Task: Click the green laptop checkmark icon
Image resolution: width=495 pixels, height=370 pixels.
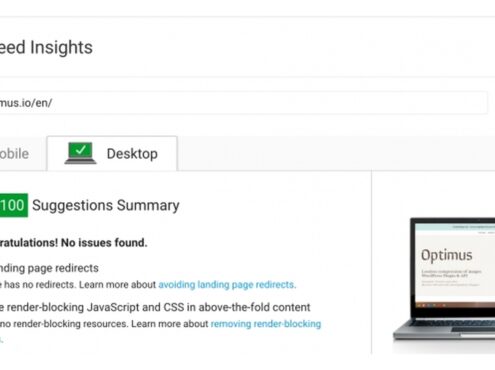Action: tap(80, 153)
